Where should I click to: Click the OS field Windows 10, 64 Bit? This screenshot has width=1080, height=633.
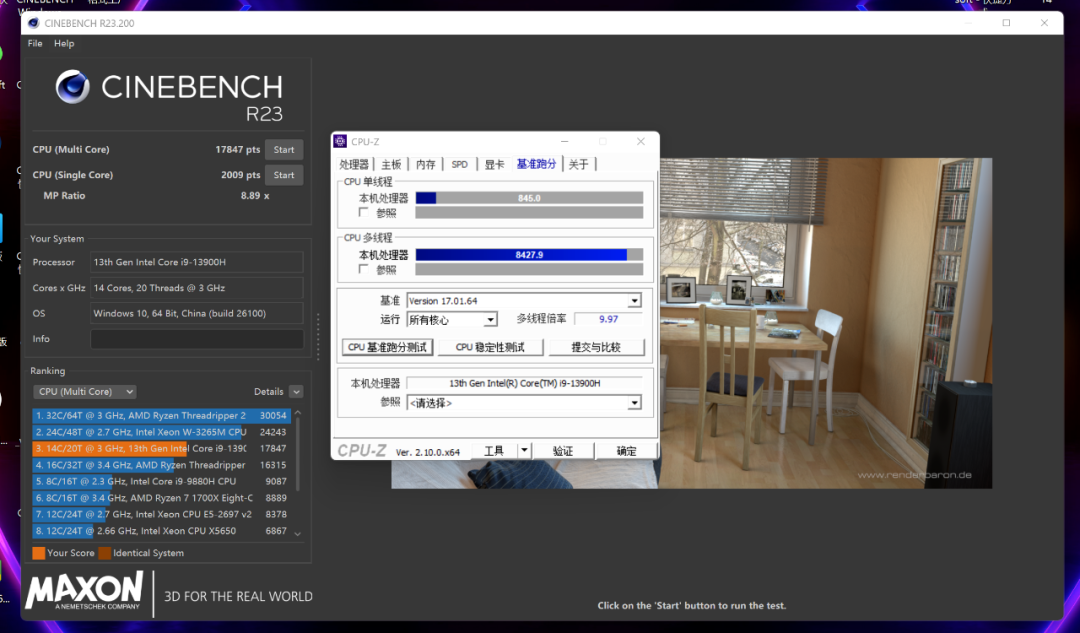click(x=197, y=313)
